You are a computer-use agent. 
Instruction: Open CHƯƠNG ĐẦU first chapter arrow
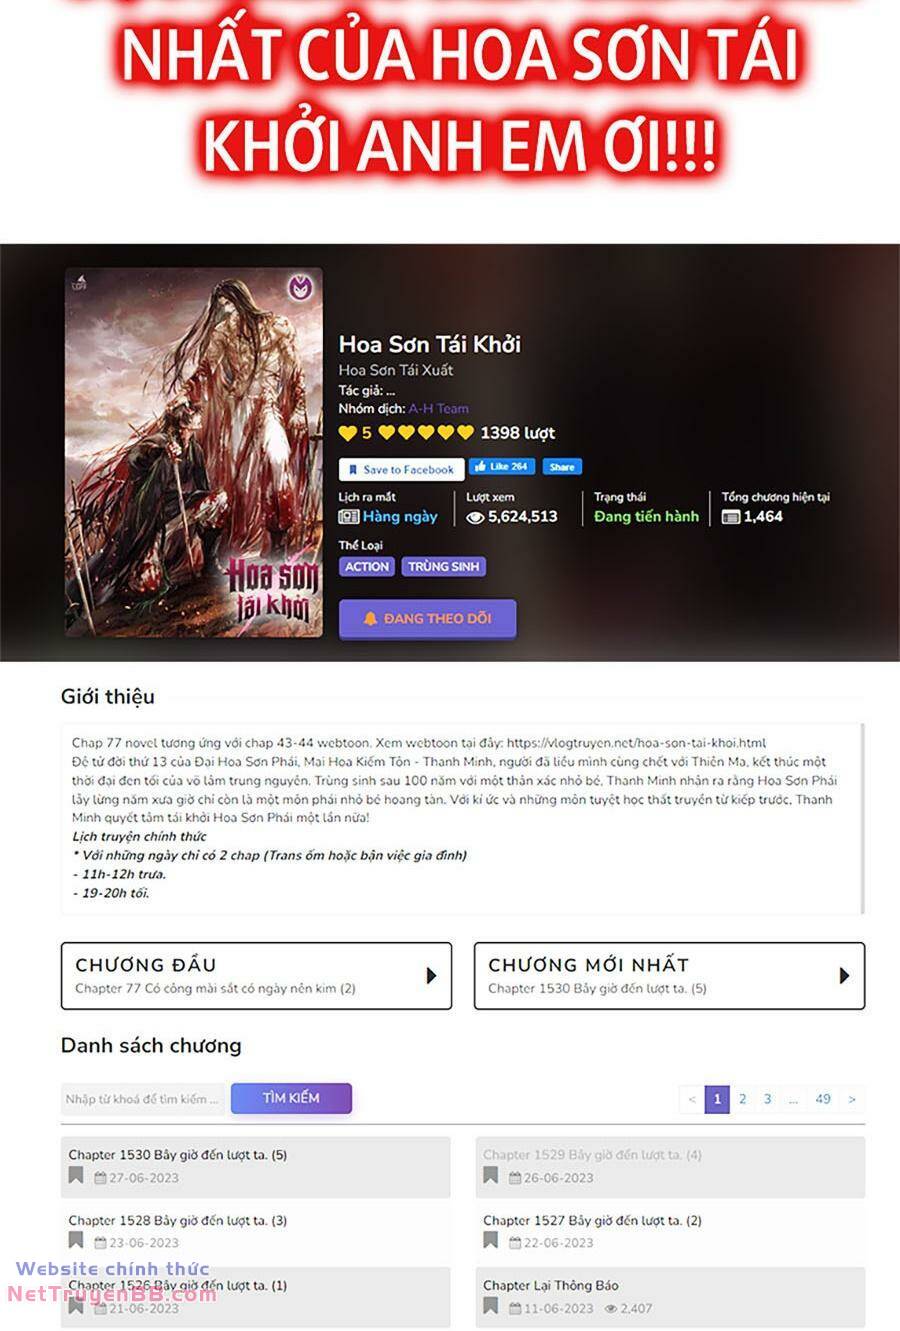431,975
